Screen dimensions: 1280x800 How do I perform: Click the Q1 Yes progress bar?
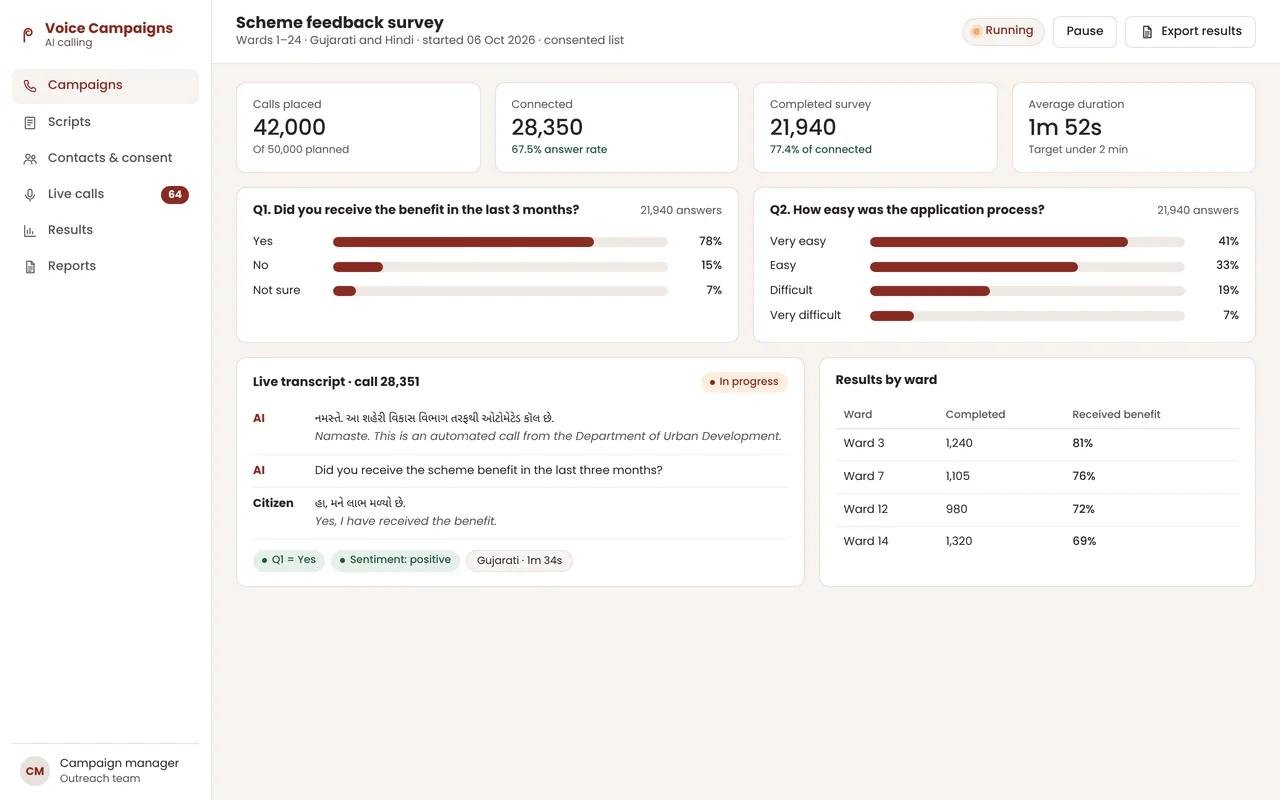tap(500, 242)
